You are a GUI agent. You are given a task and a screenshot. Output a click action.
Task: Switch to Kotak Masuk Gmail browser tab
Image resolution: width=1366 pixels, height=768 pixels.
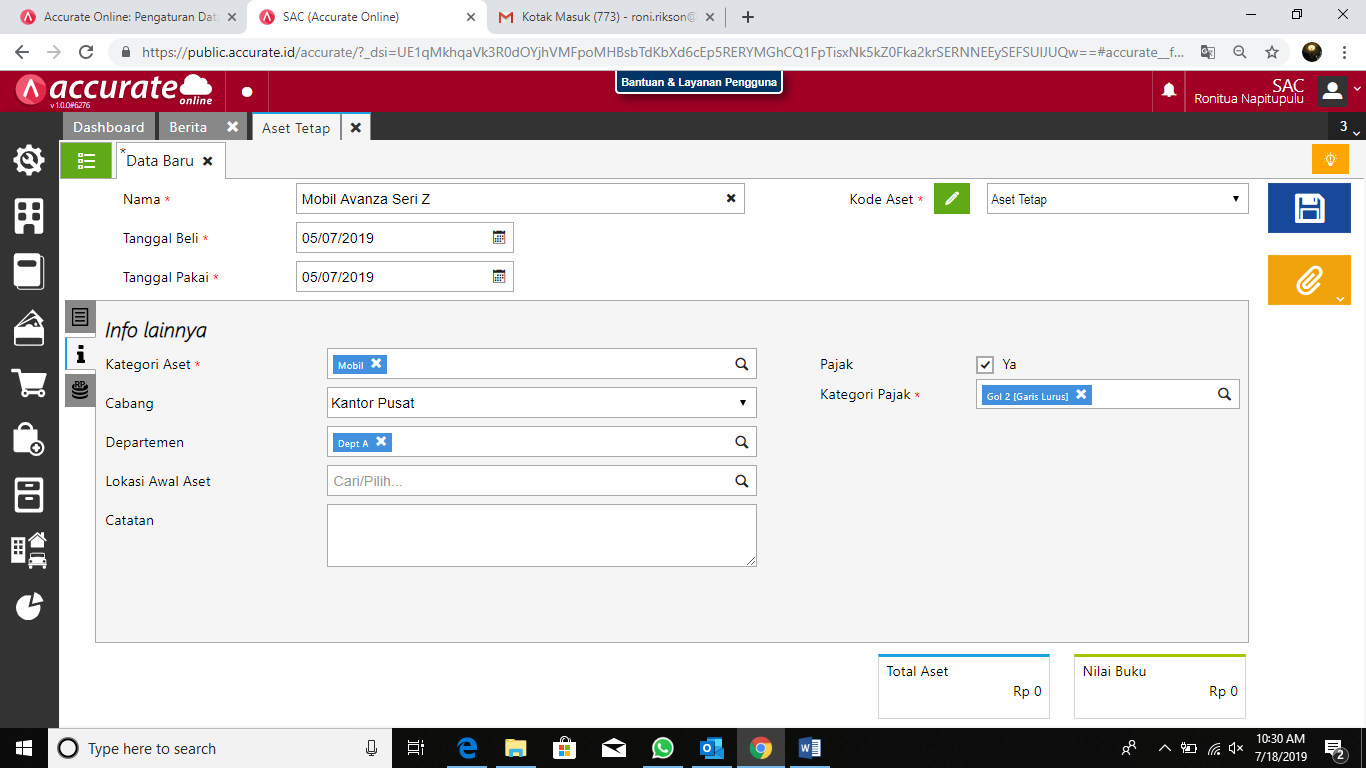point(608,17)
